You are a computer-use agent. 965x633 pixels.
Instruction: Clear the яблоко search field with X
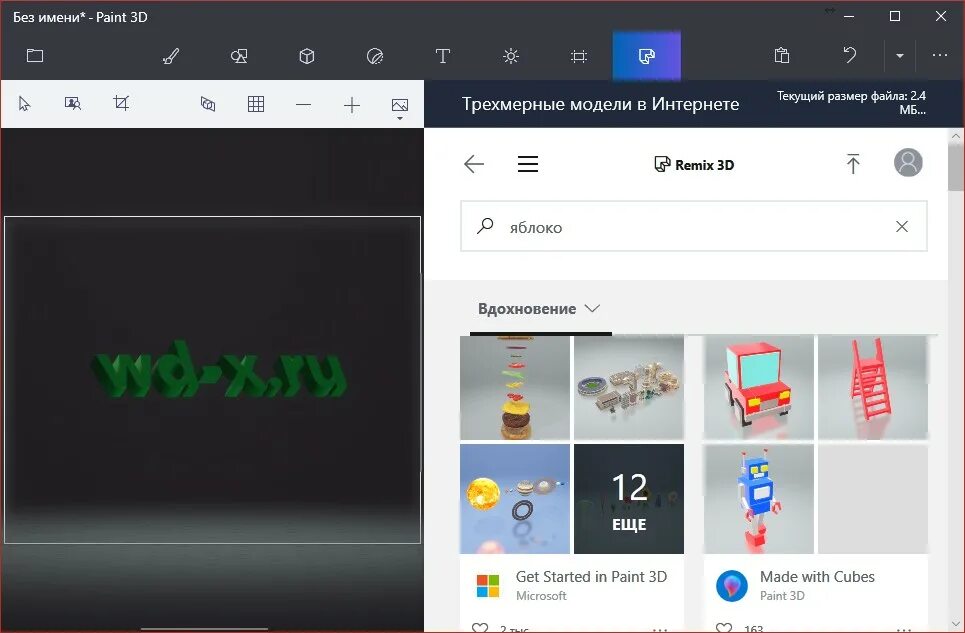[x=901, y=226]
